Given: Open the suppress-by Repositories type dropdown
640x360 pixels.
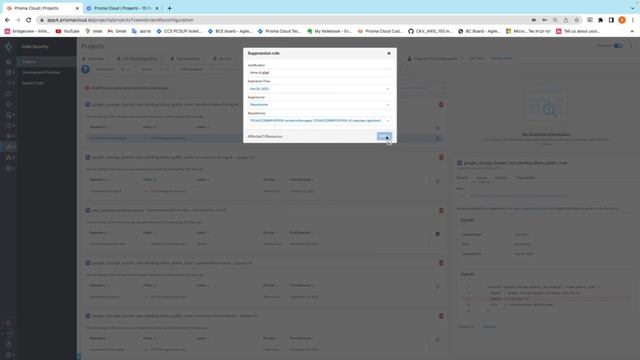Looking at the screenshot, I should point(319,104).
